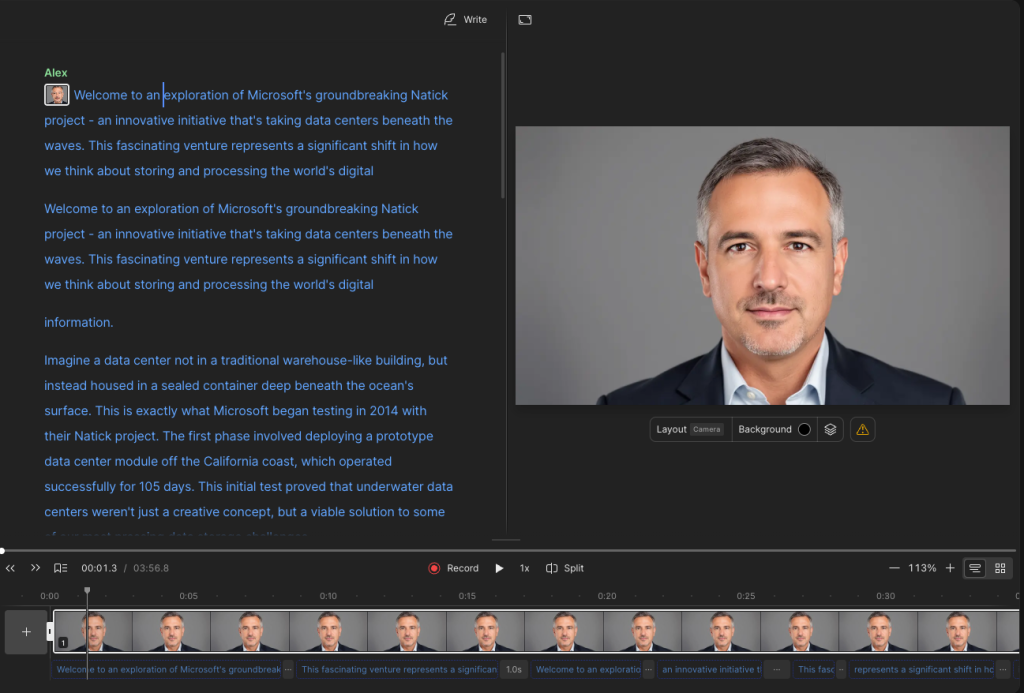Image resolution: width=1024 pixels, height=693 pixels.
Task: Open the layers stack icon
Action: [x=830, y=430]
